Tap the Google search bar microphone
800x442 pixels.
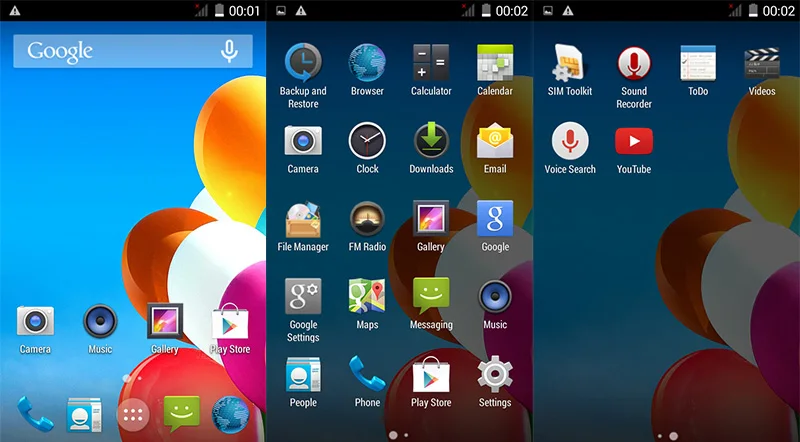(x=229, y=51)
